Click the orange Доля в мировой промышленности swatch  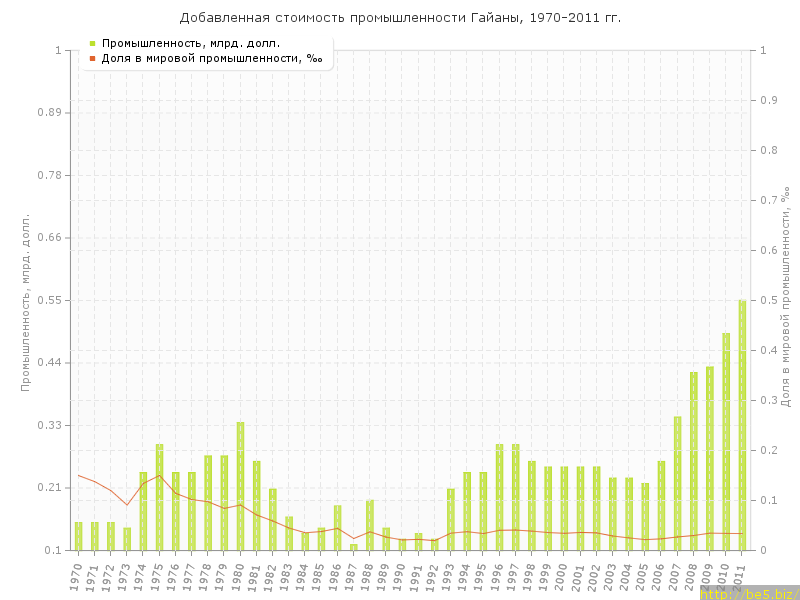pyautogui.click(x=92, y=58)
